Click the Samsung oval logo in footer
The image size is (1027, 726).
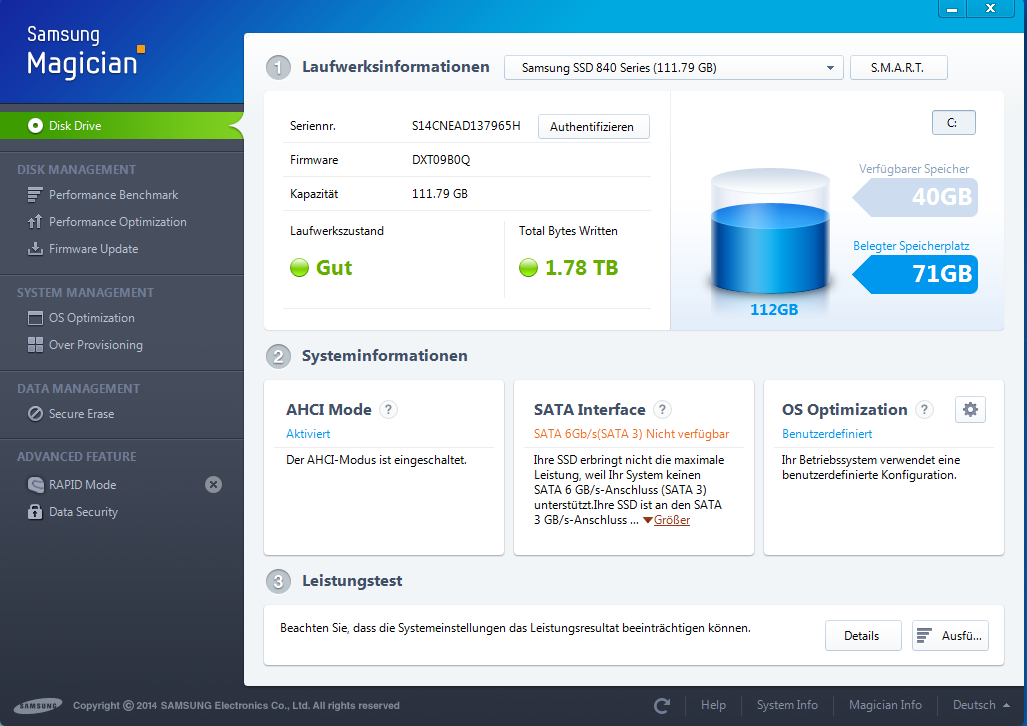(38, 706)
